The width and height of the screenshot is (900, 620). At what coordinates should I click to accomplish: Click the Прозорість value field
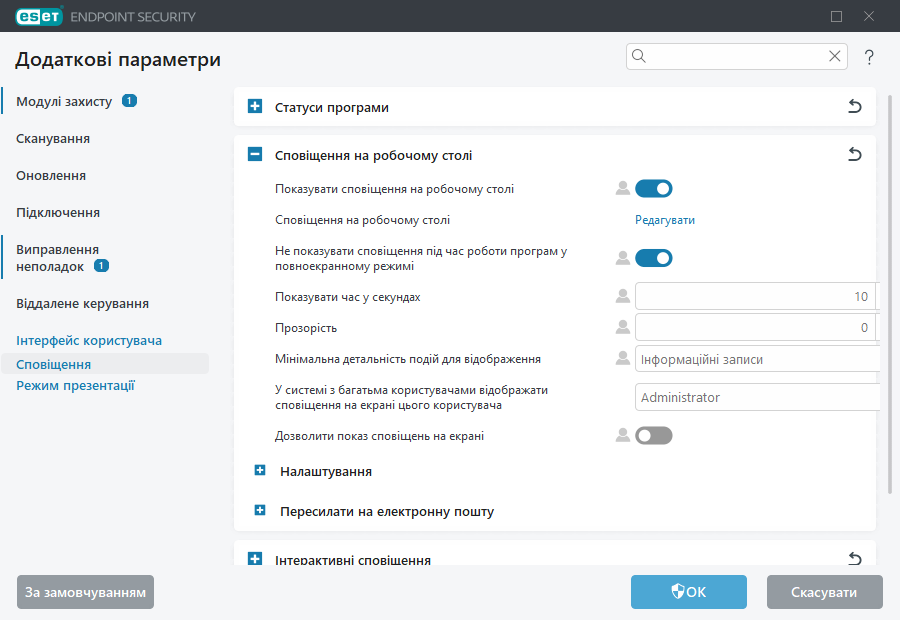(755, 327)
